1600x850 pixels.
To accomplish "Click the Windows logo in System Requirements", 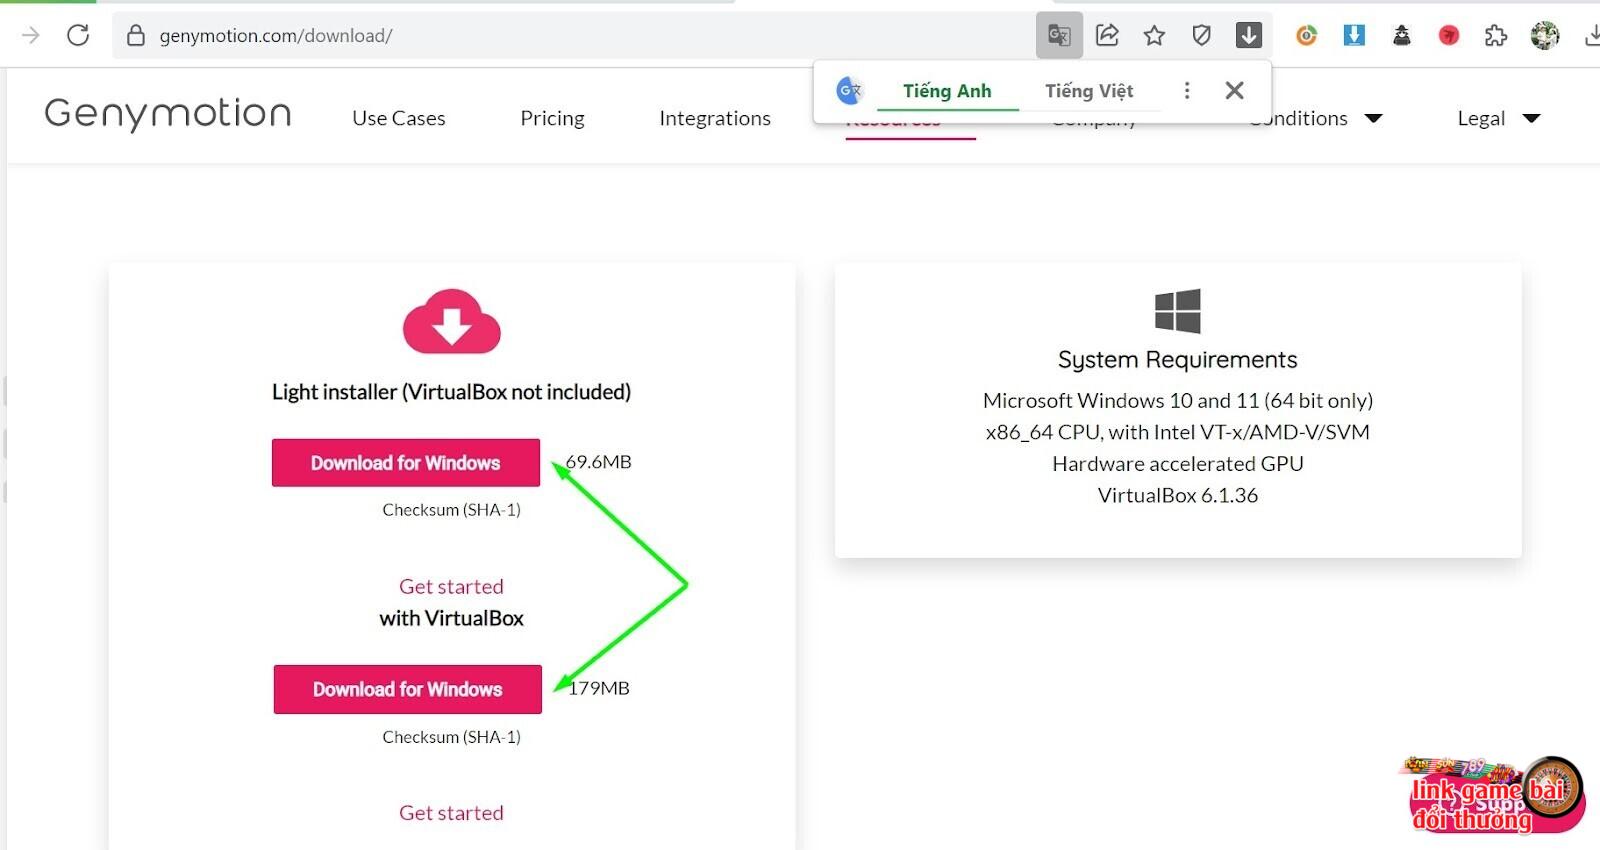I will tap(1178, 311).
